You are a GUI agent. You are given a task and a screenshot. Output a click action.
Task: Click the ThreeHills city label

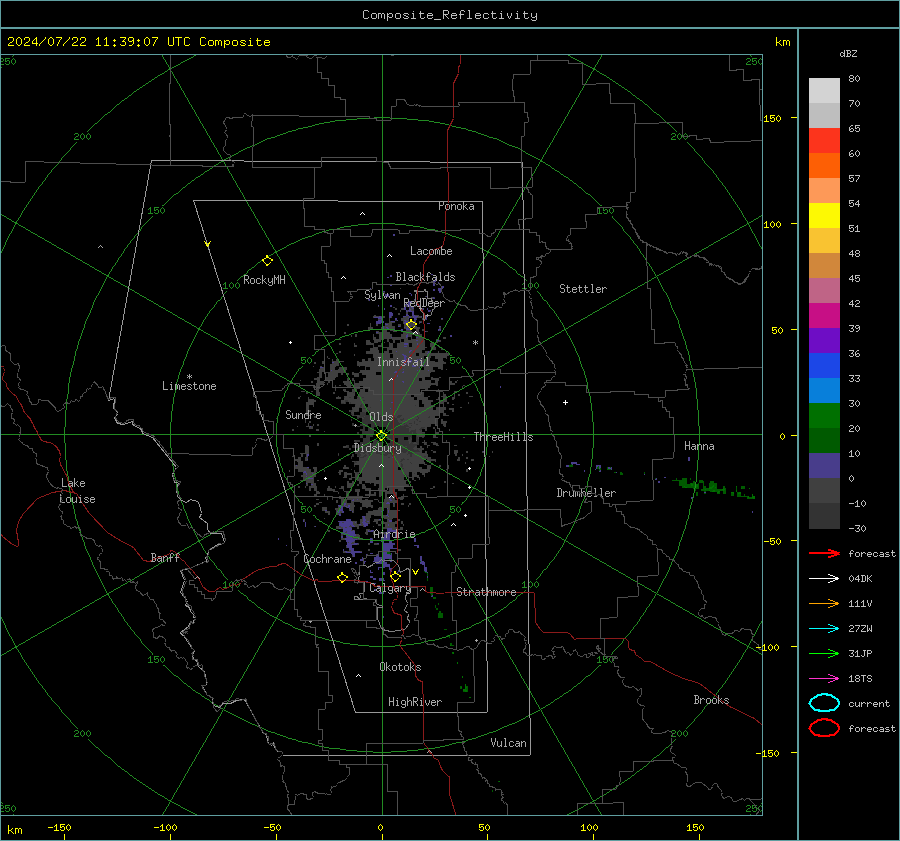503,437
